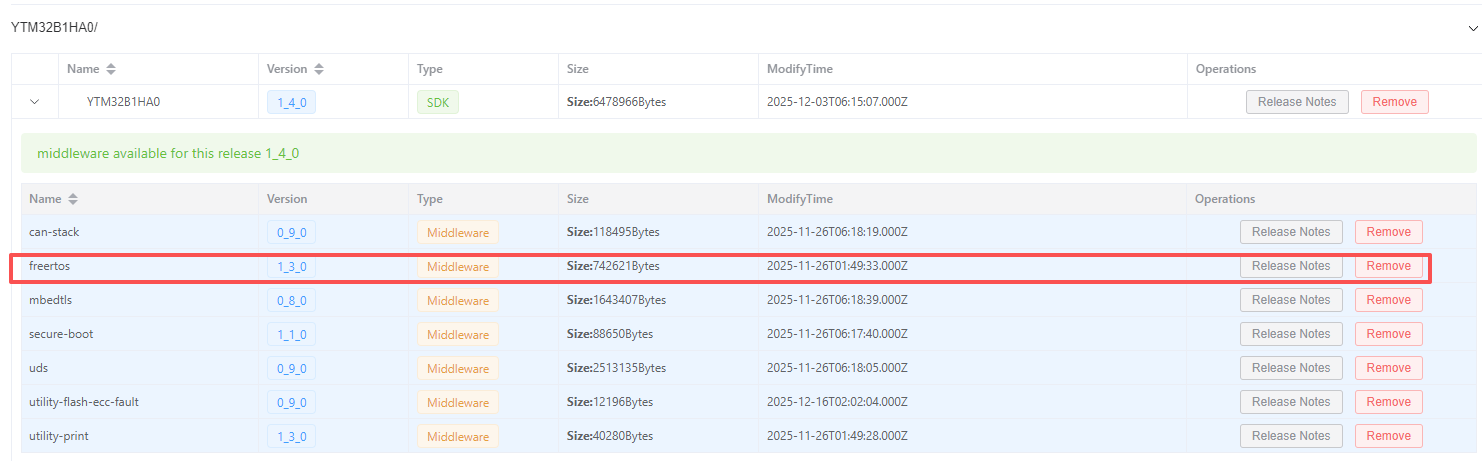Collapse the YTM32B1HA0/ section chevron
The width and height of the screenshot is (1482, 461).
tap(1471, 28)
